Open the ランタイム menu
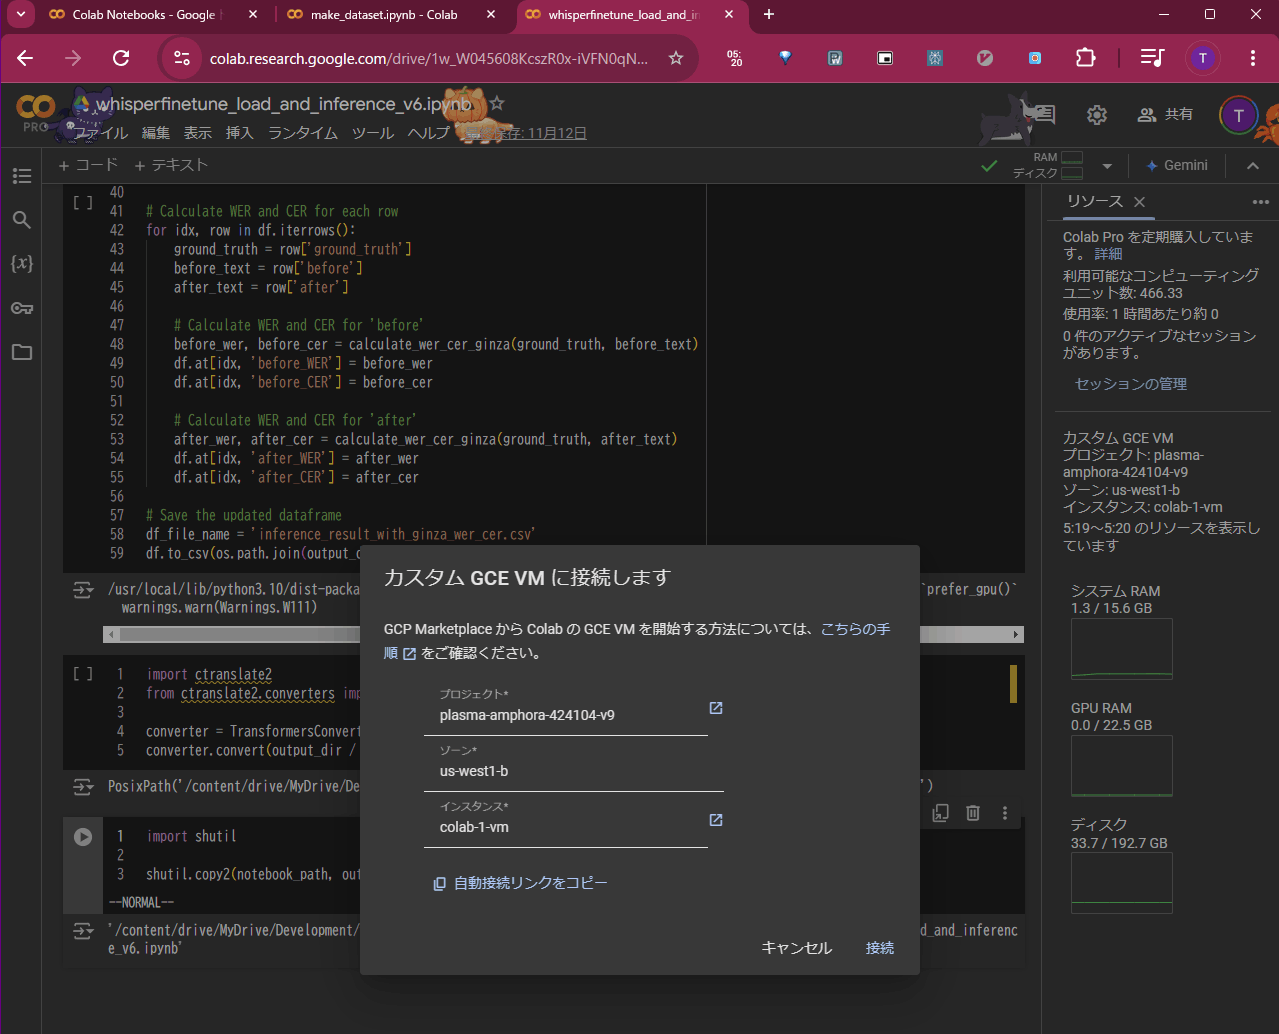The height and width of the screenshot is (1034, 1279). coord(303,133)
